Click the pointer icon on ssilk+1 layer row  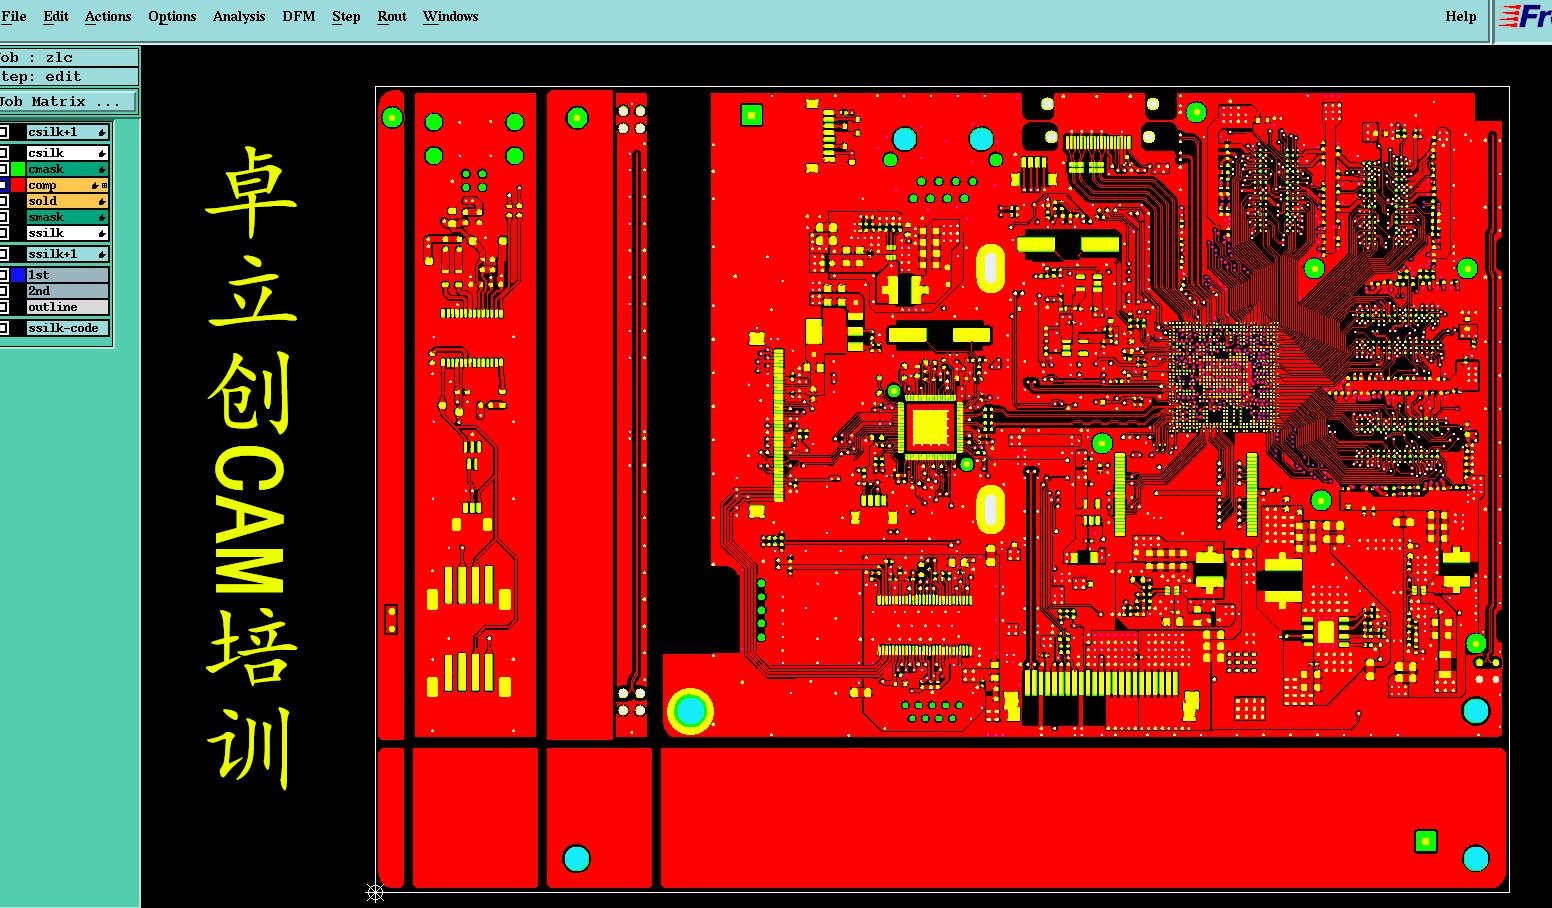pos(102,254)
